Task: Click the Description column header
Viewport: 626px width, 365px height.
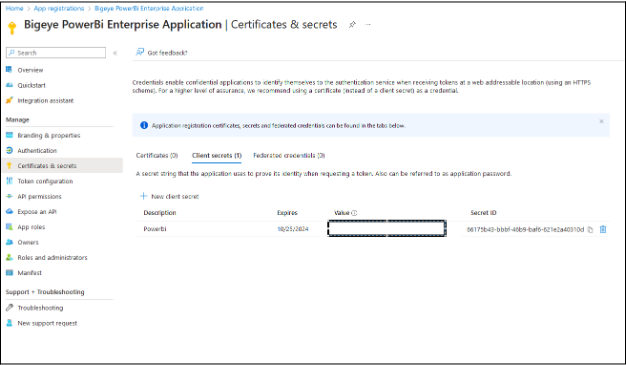Action: (160, 212)
